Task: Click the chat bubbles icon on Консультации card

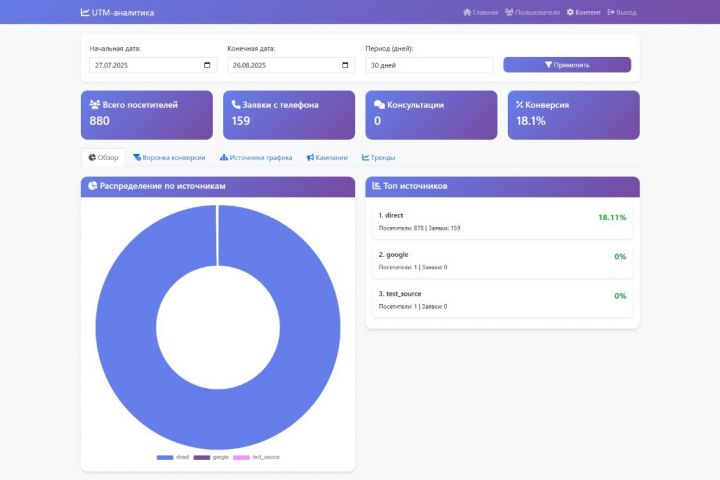Action: pos(379,105)
